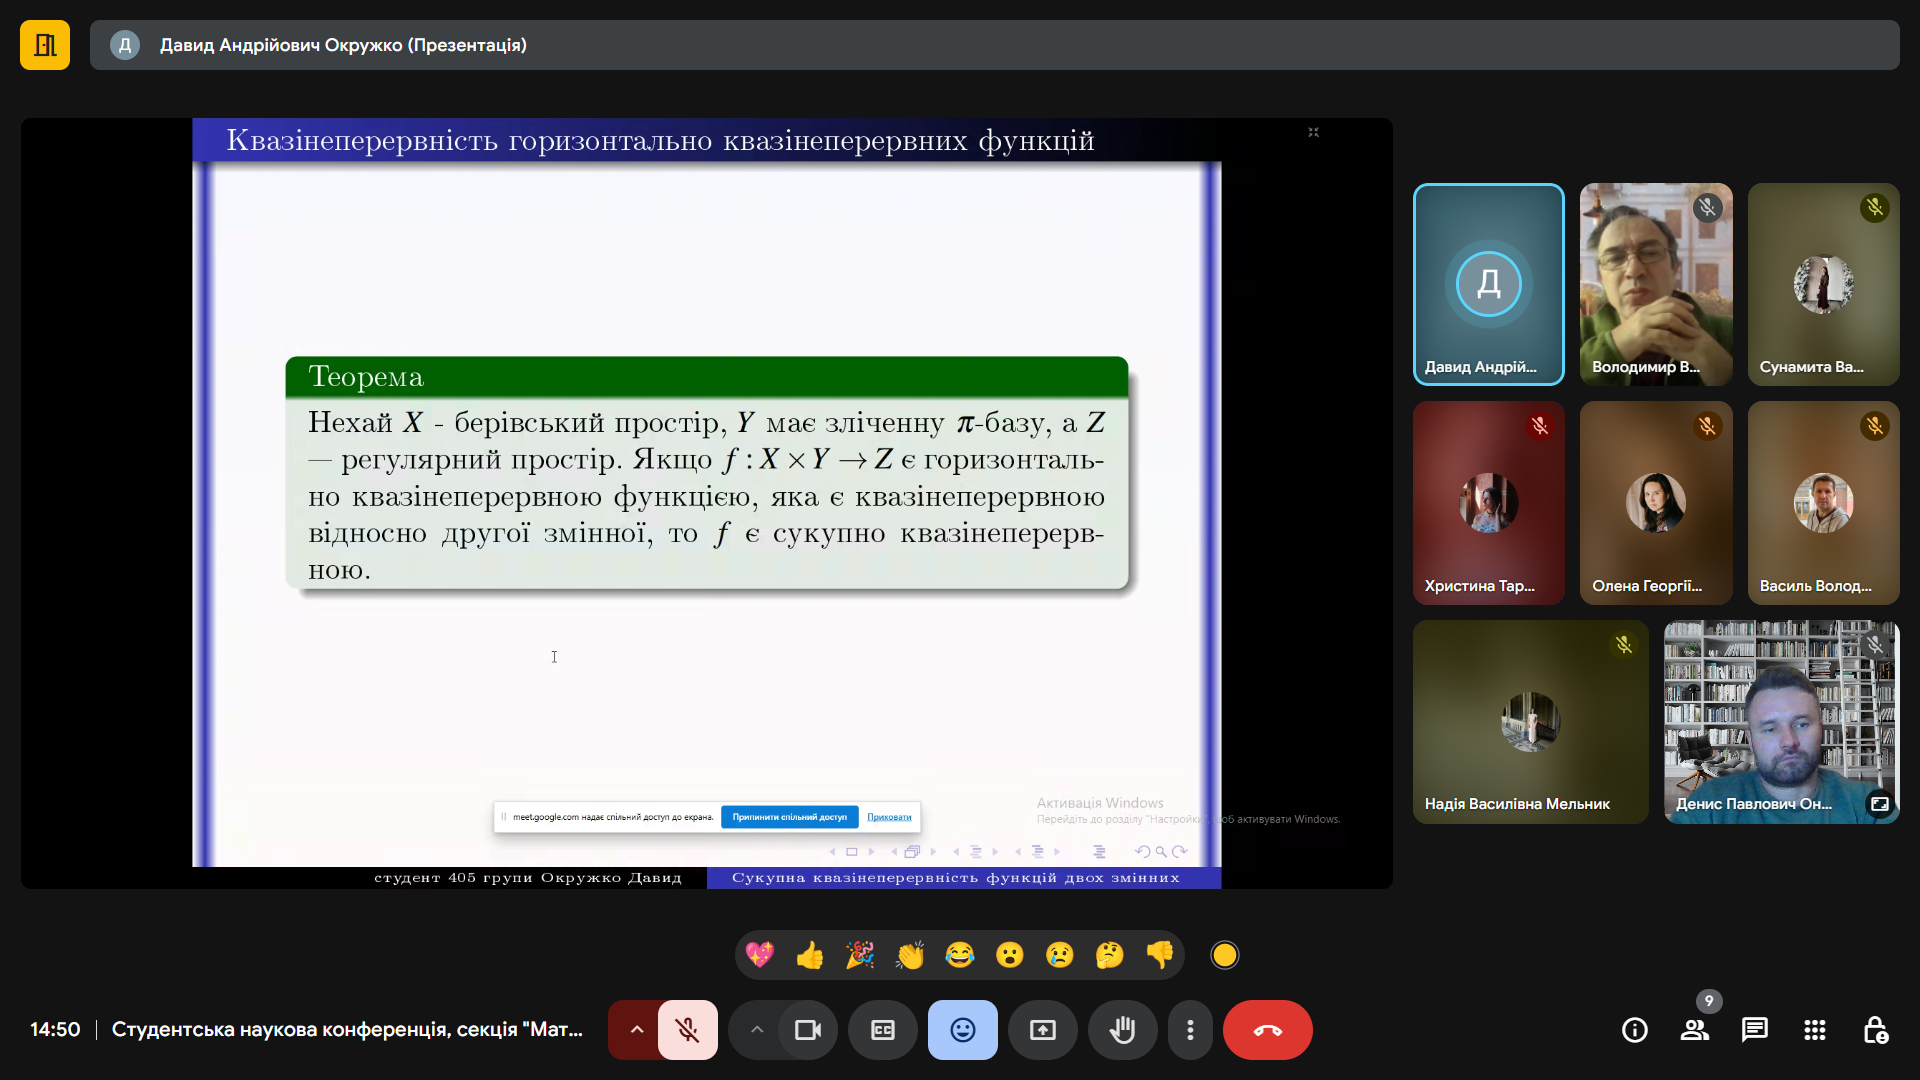The height and width of the screenshot is (1080, 1920).
Task: Open the activities grid icon
Action: 1815,1030
